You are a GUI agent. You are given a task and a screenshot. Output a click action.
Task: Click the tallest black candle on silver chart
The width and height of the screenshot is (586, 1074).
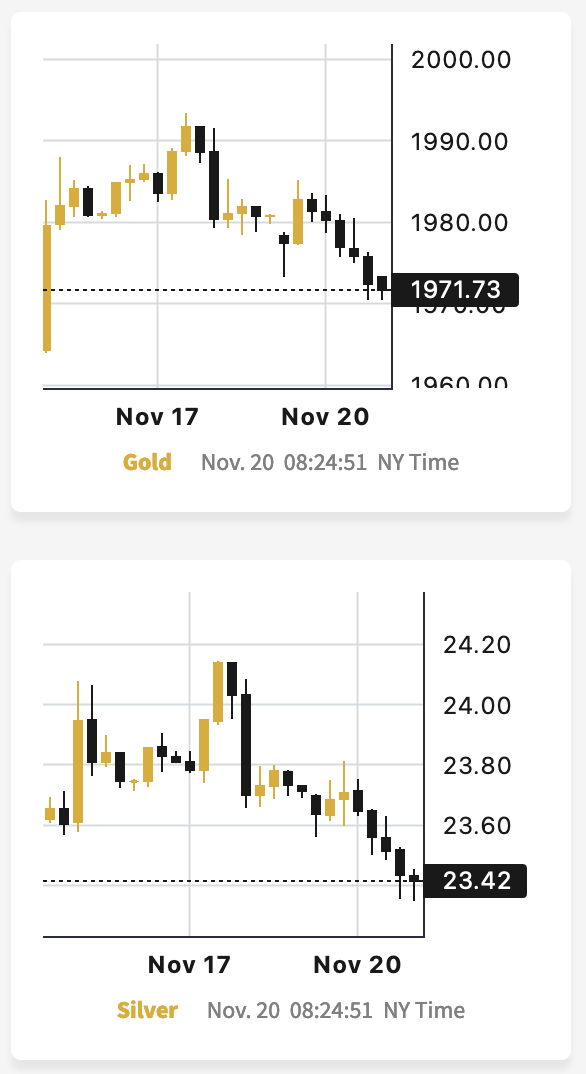click(x=246, y=745)
